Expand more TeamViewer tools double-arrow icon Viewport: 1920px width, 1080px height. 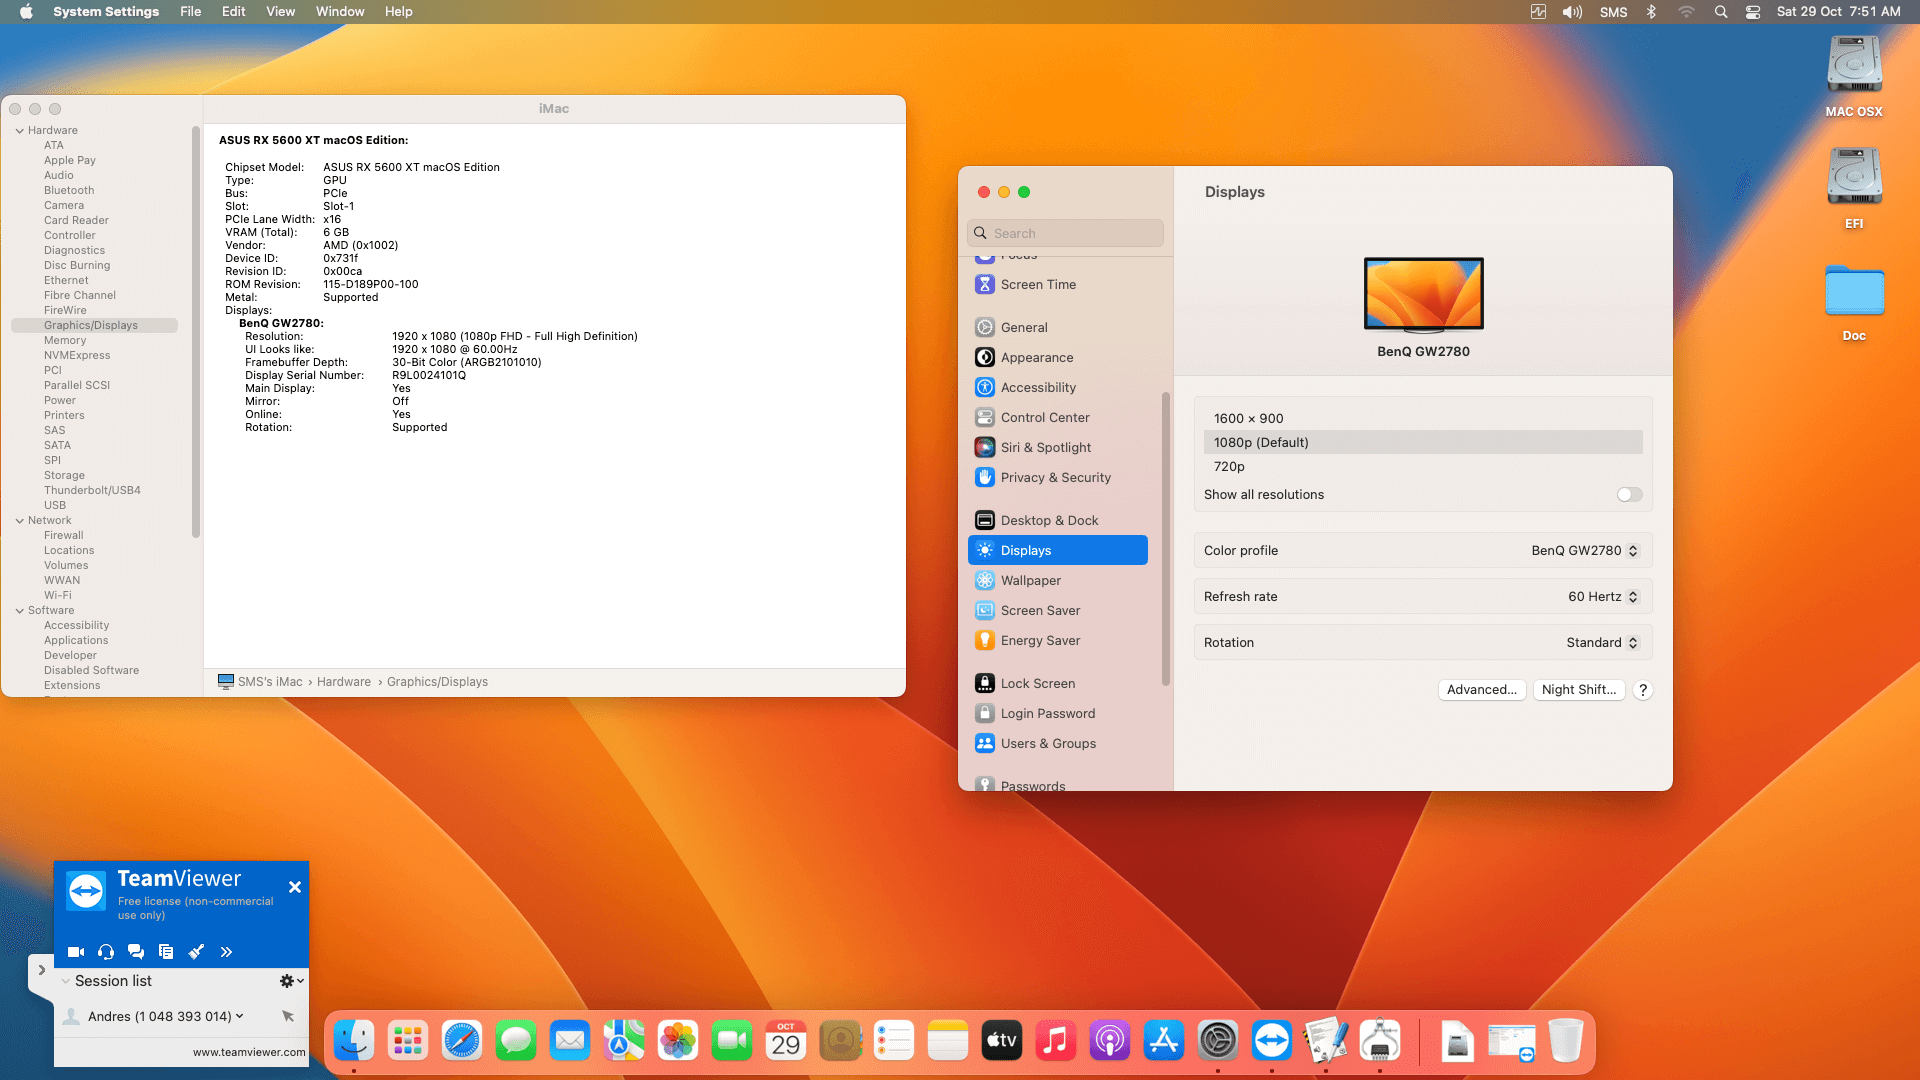pos(226,952)
